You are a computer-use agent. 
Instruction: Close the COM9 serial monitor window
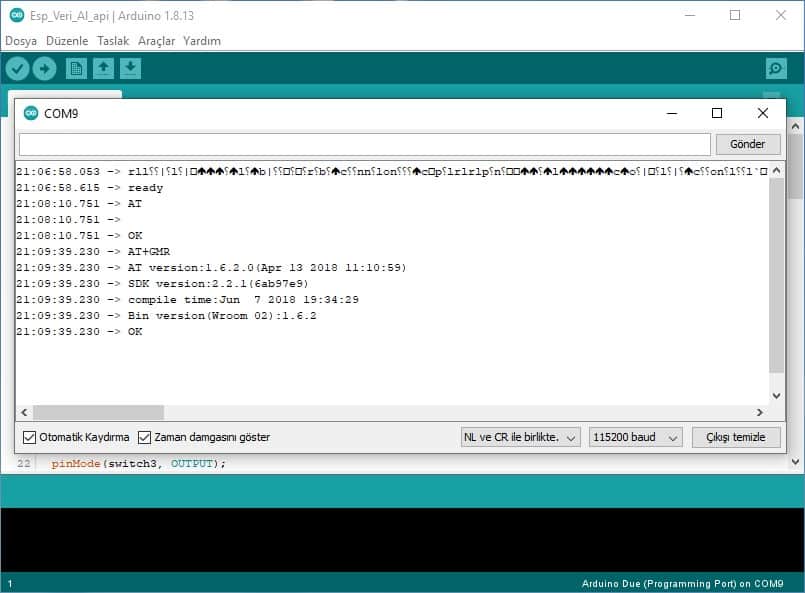(763, 113)
